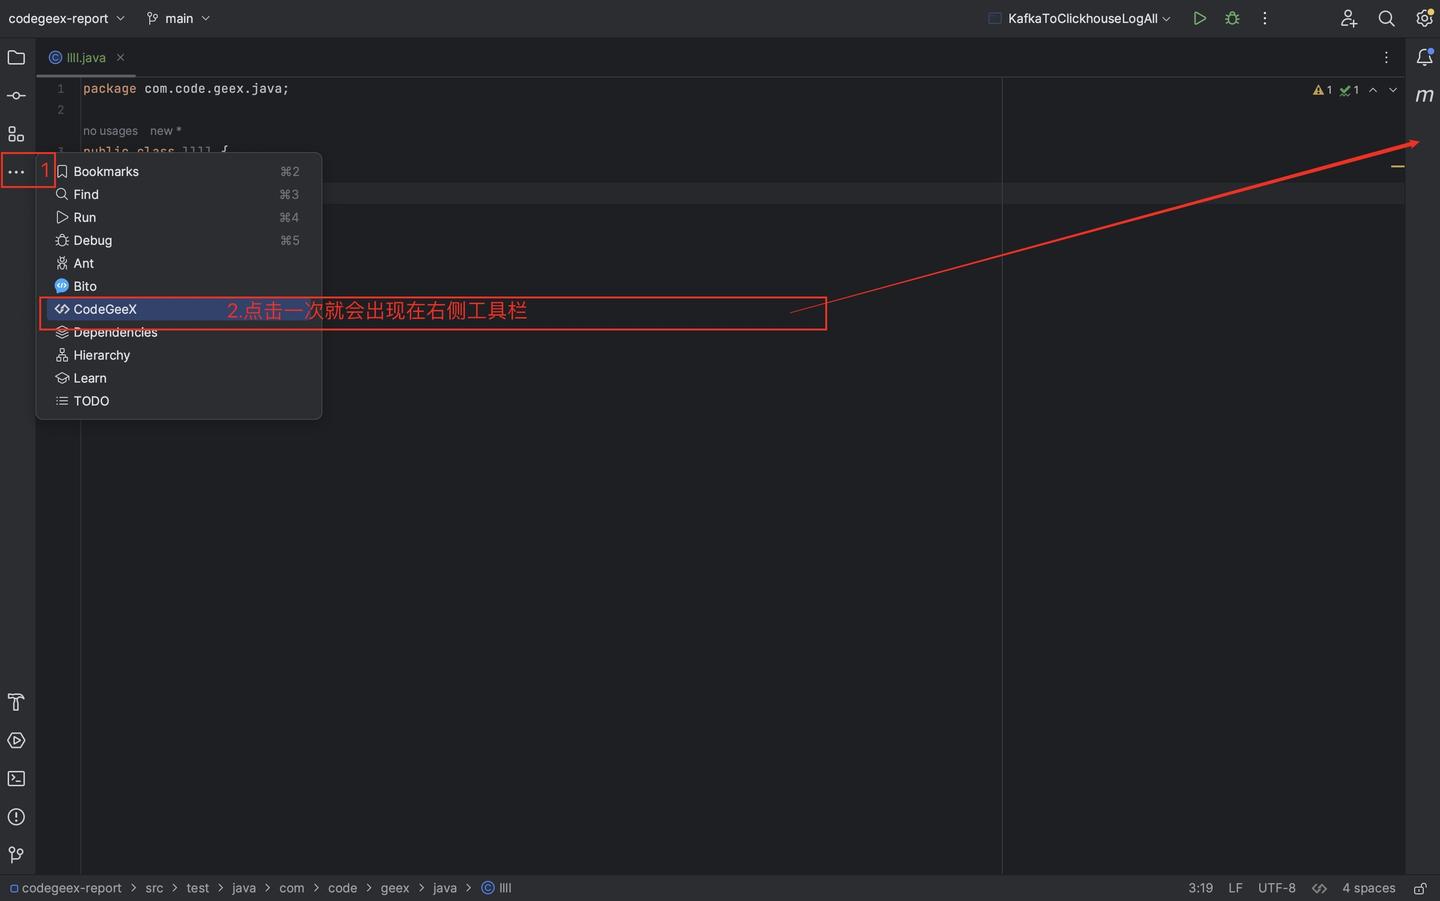The image size is (1440, 901).
Task: Choose Learn in the tool windows popup
Action: coord(179,378)
